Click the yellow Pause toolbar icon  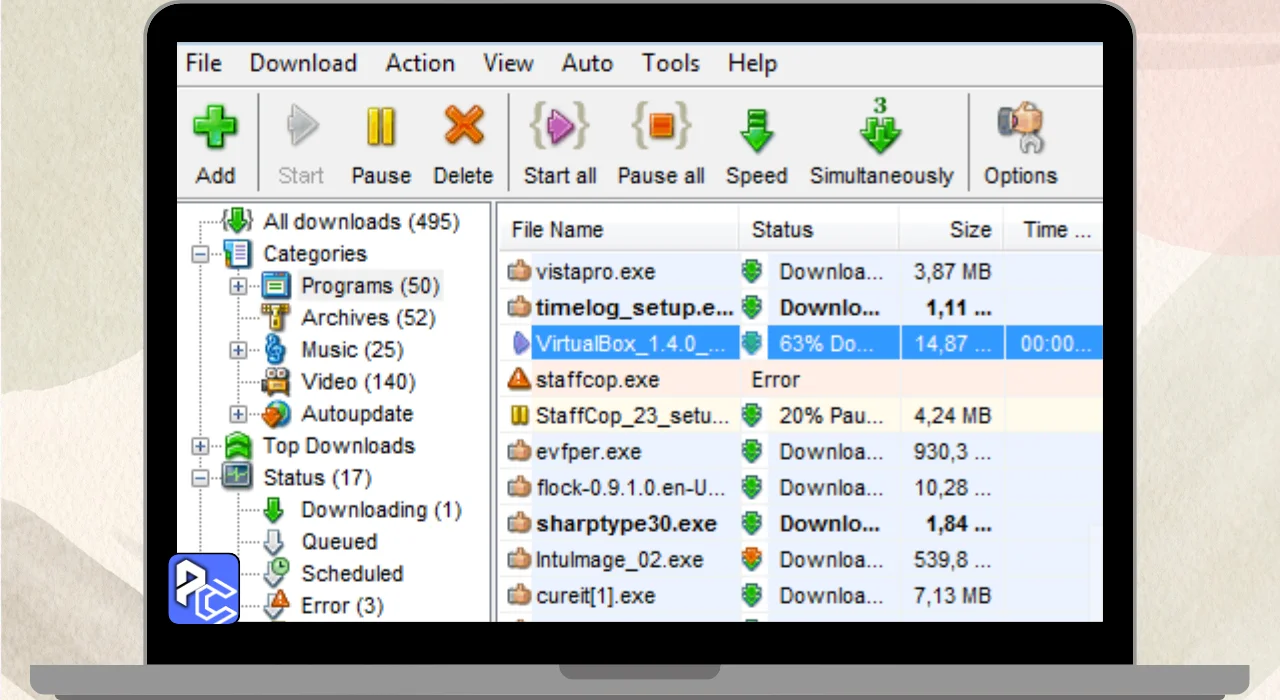pos(381,128)
